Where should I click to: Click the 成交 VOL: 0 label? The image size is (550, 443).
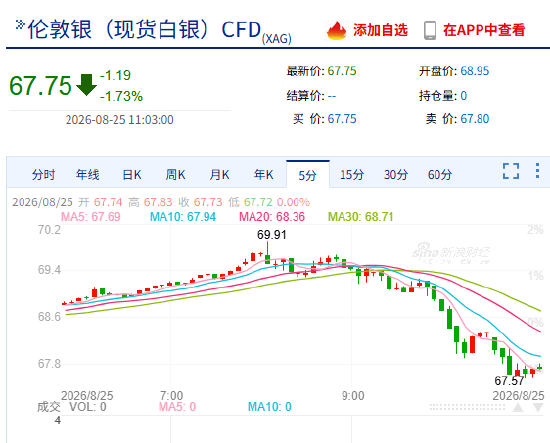(x=72, y=407)
